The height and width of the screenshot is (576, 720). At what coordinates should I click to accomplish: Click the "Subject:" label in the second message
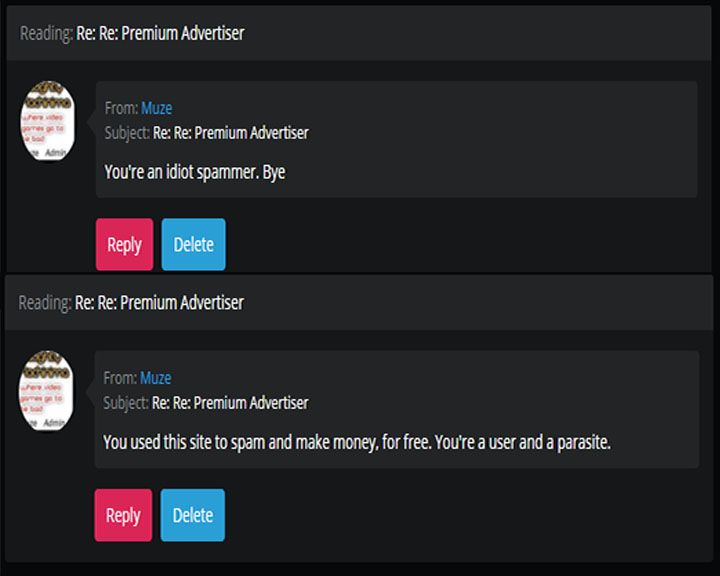(126, 403)
